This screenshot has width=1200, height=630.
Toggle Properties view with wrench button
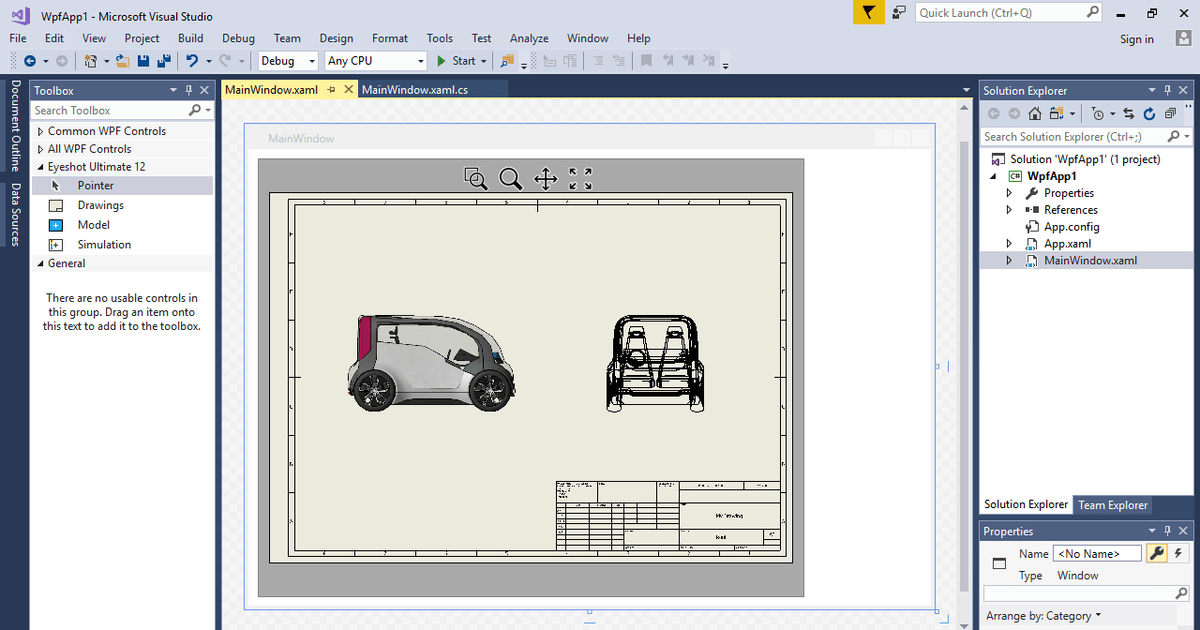click(x=1157, y=553)
